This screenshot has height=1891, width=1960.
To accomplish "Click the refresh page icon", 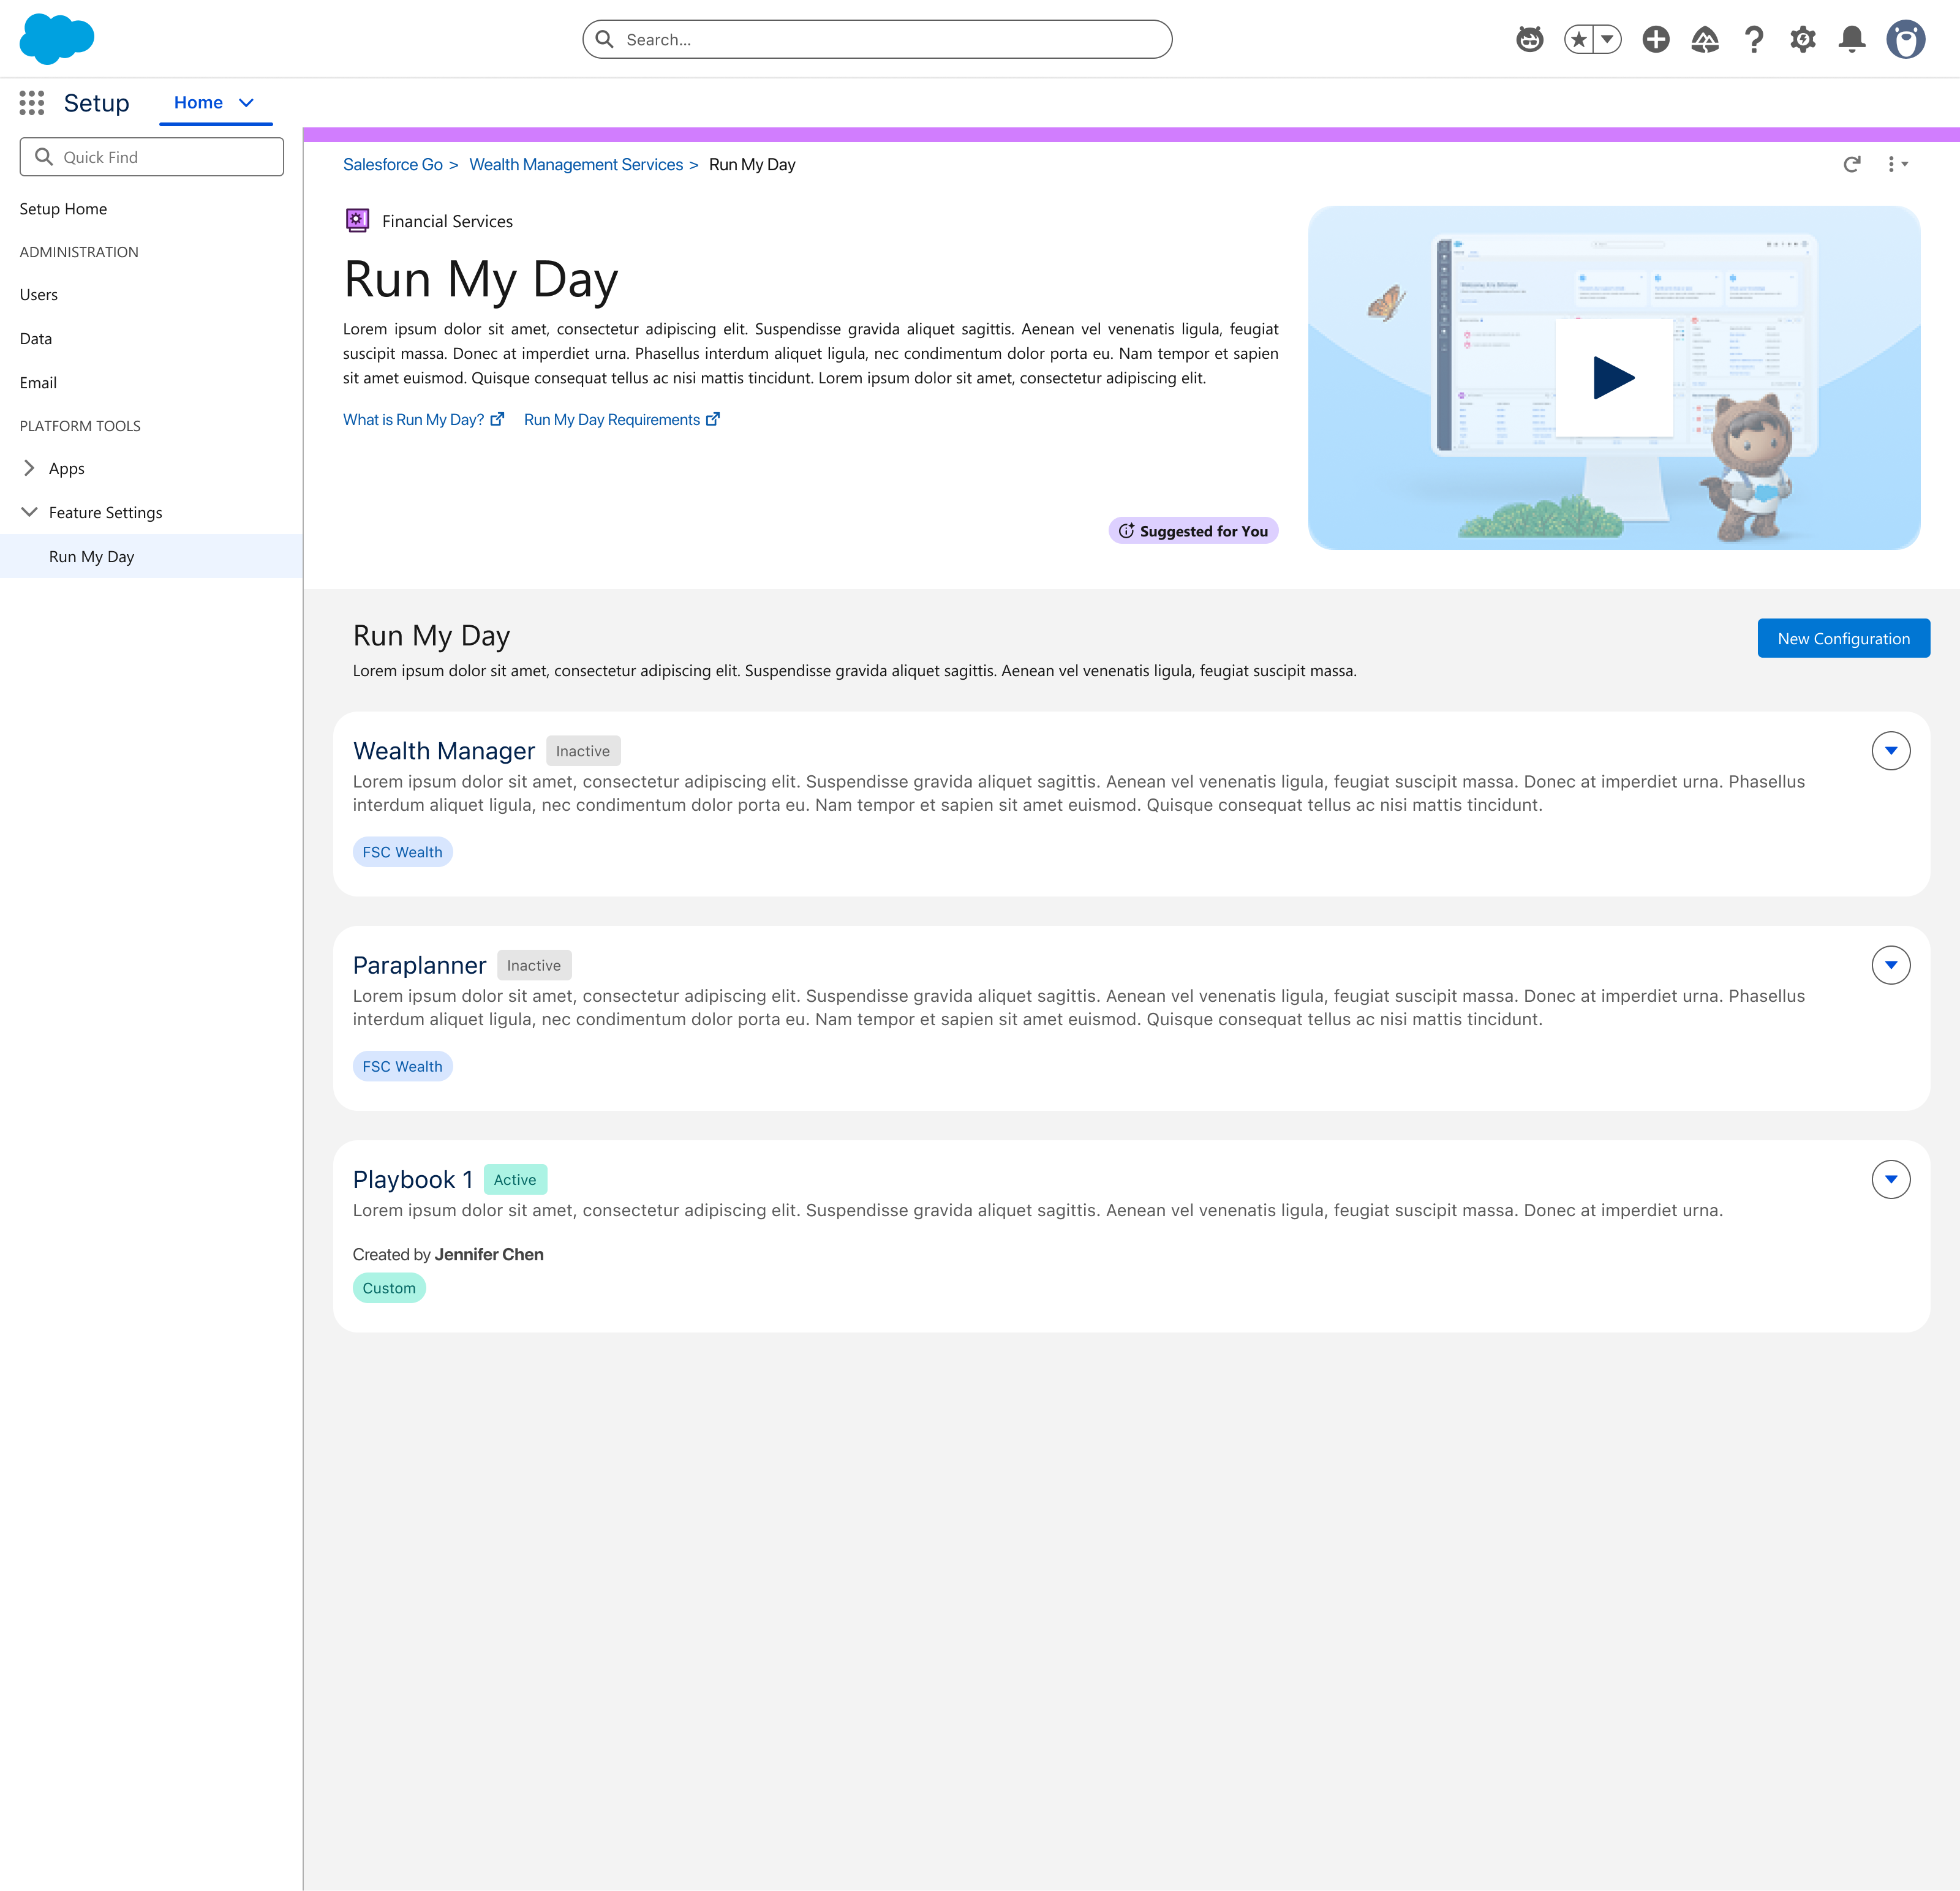I will point(1851,164).
